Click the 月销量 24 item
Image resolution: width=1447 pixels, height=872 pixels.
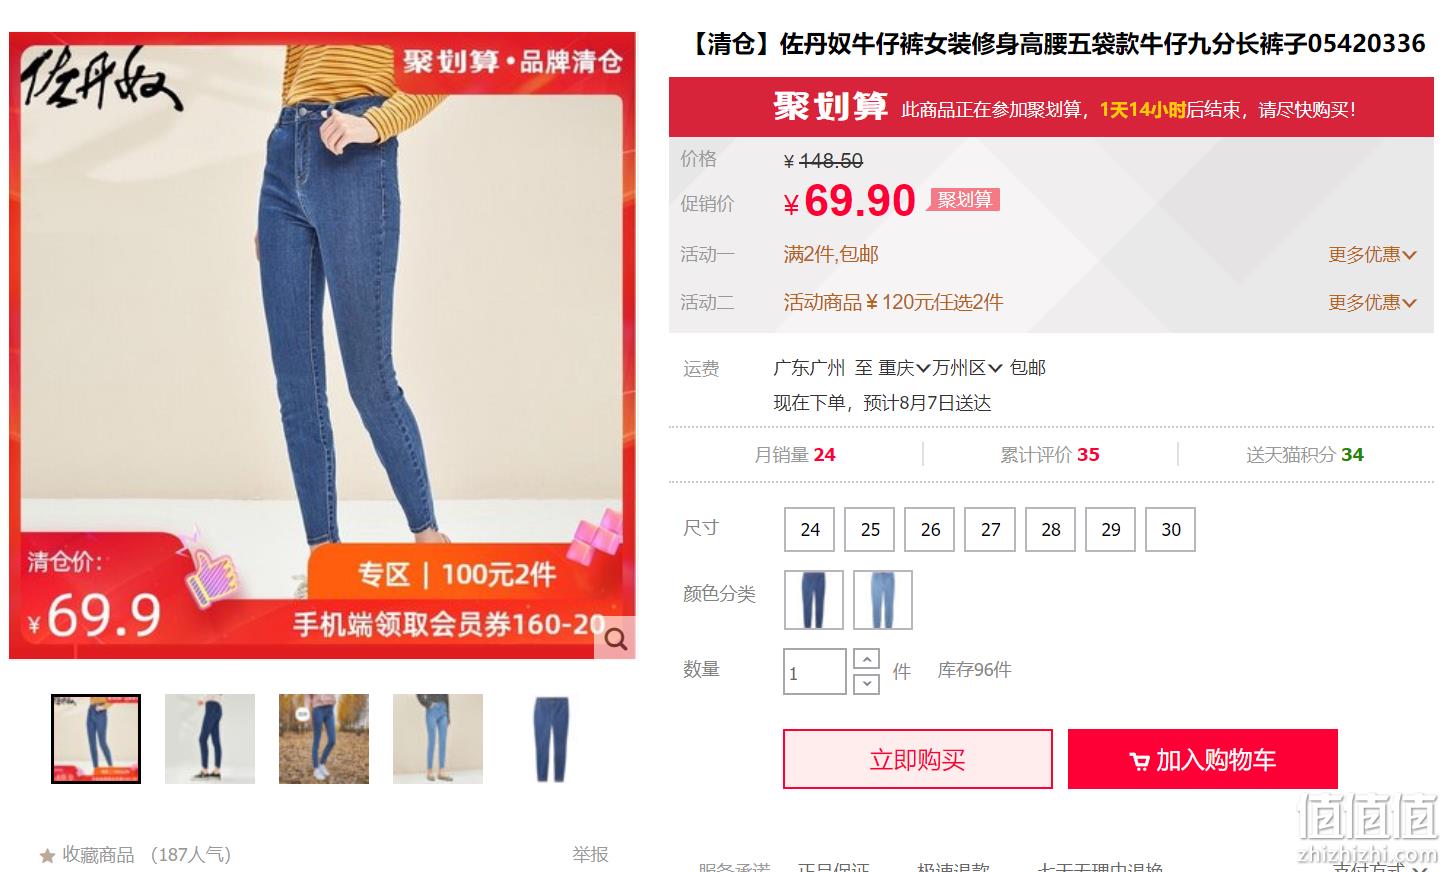click(794, 455)
